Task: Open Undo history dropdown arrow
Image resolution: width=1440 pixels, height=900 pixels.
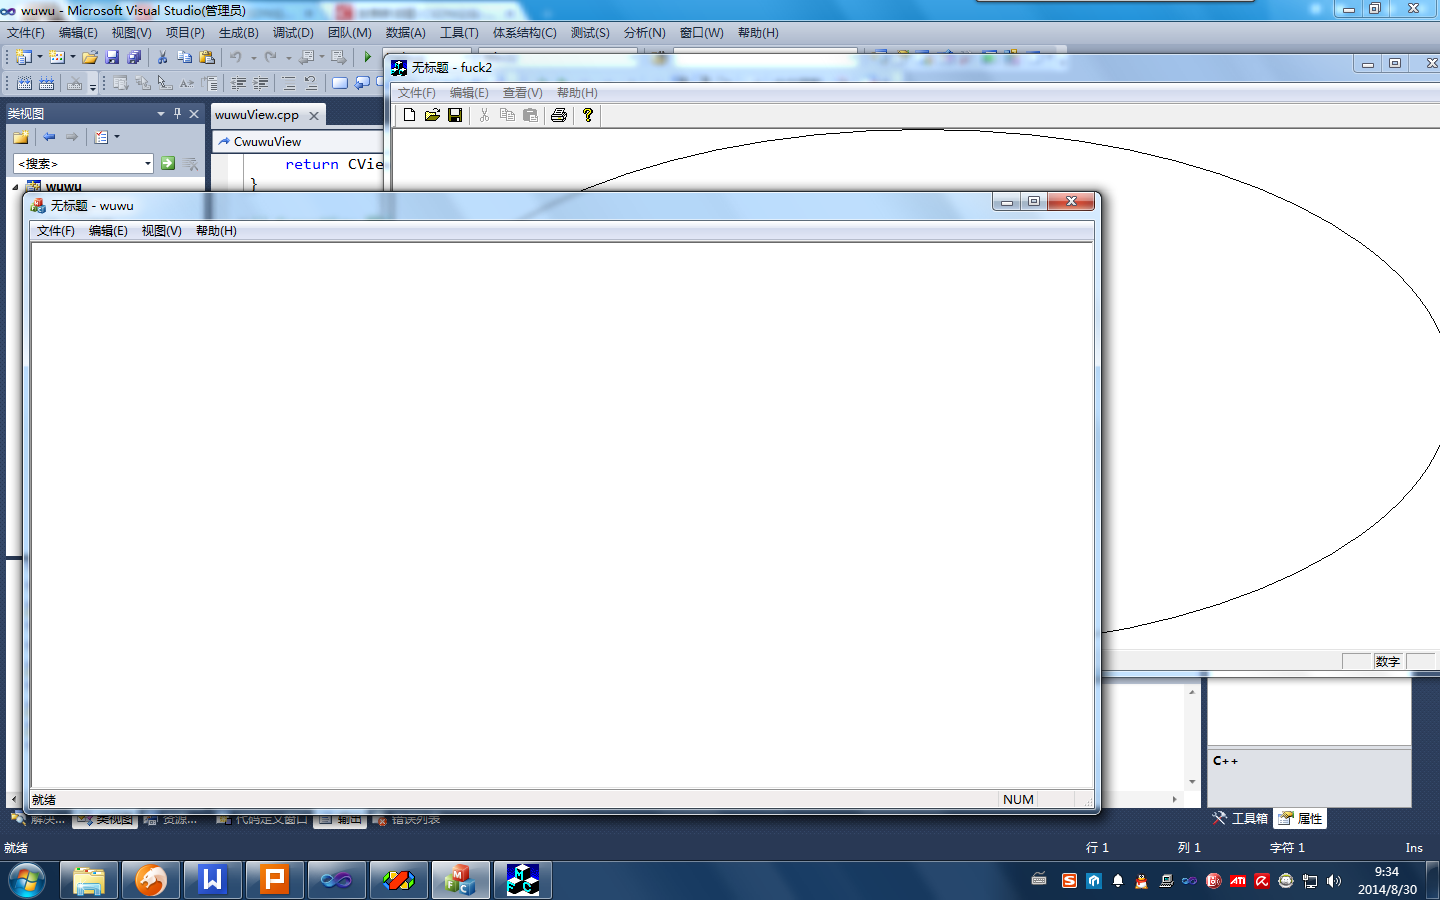Action: coord(253,57)
